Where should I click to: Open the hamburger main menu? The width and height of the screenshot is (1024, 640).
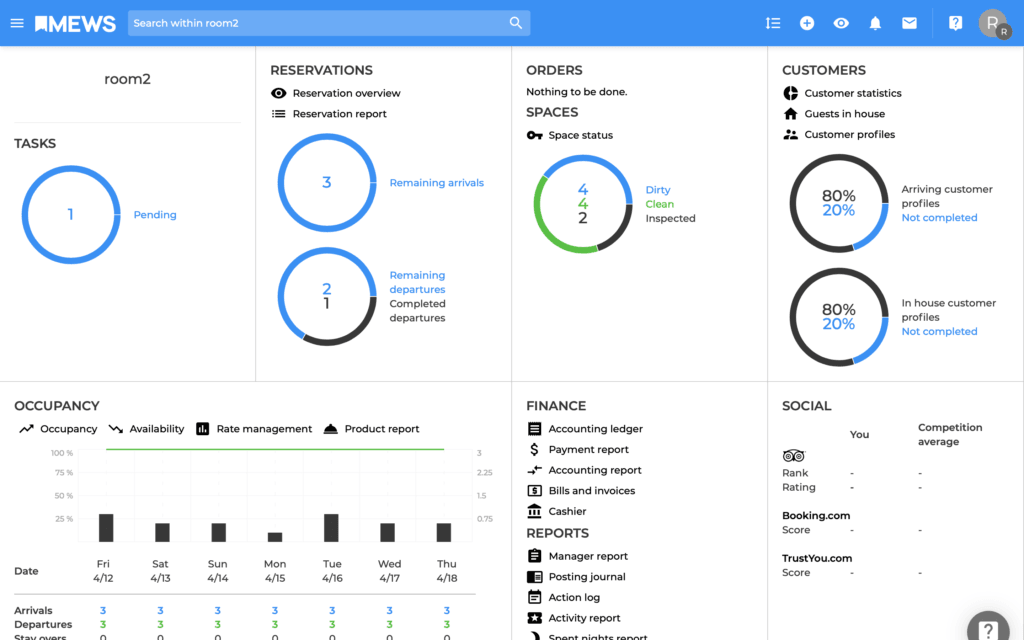[17, 23]
